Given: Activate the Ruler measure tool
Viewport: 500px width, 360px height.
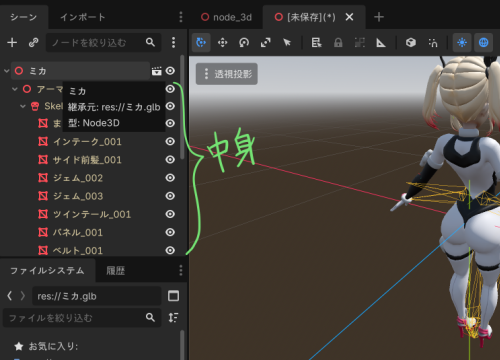Looking at the screenshot, I should (381, 42).
